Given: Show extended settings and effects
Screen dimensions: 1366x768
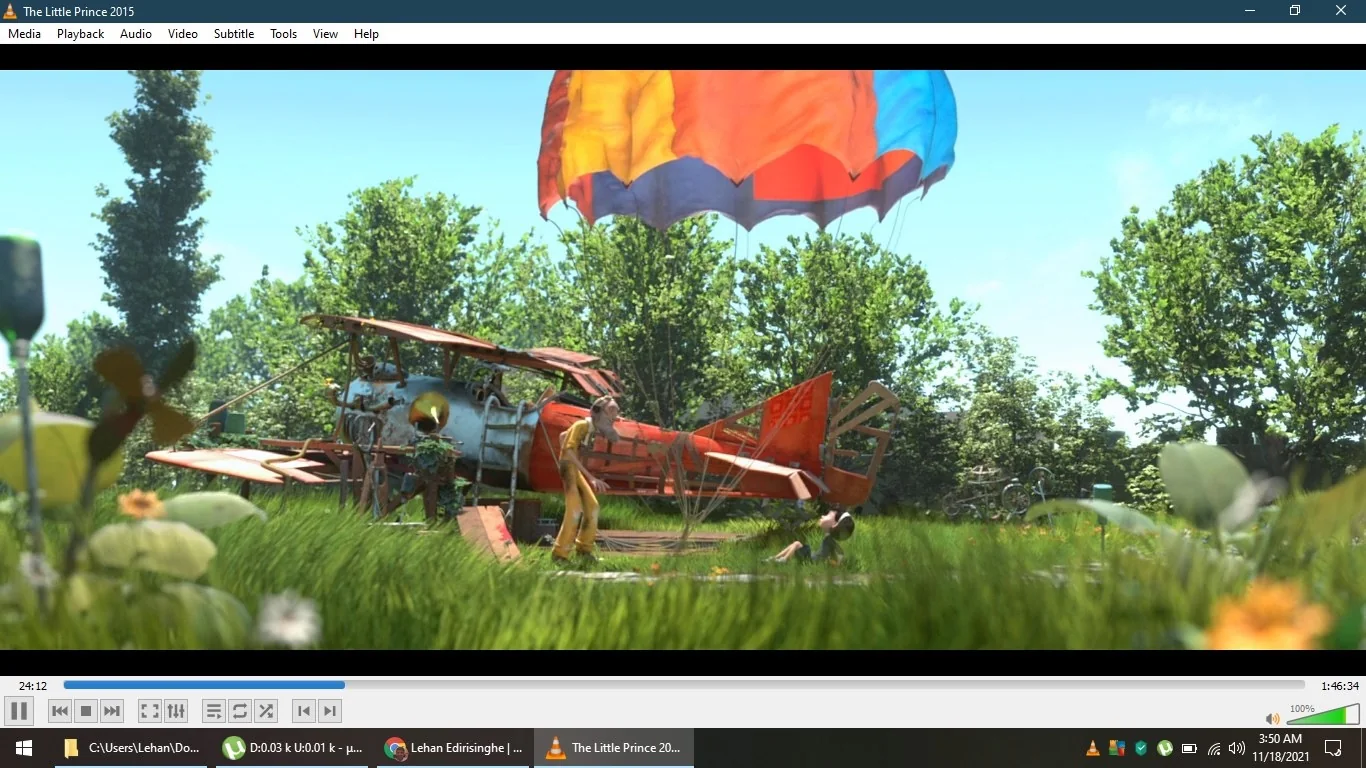Looking at the screenshot, I should (x=176, y=711).
